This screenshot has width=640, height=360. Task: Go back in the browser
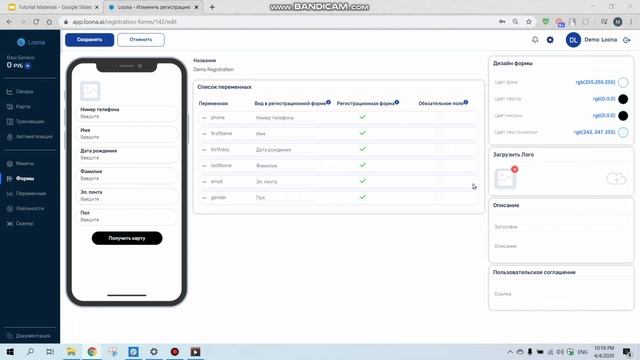tap(9, 22)
